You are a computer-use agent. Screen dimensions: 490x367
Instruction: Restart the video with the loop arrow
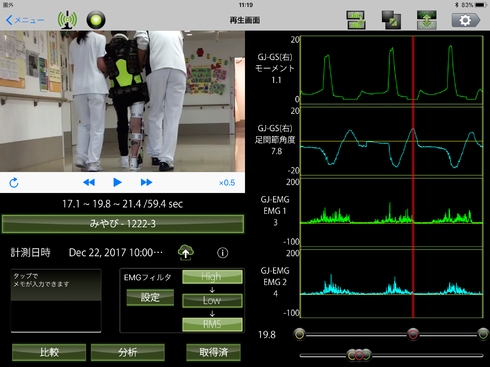14,183
